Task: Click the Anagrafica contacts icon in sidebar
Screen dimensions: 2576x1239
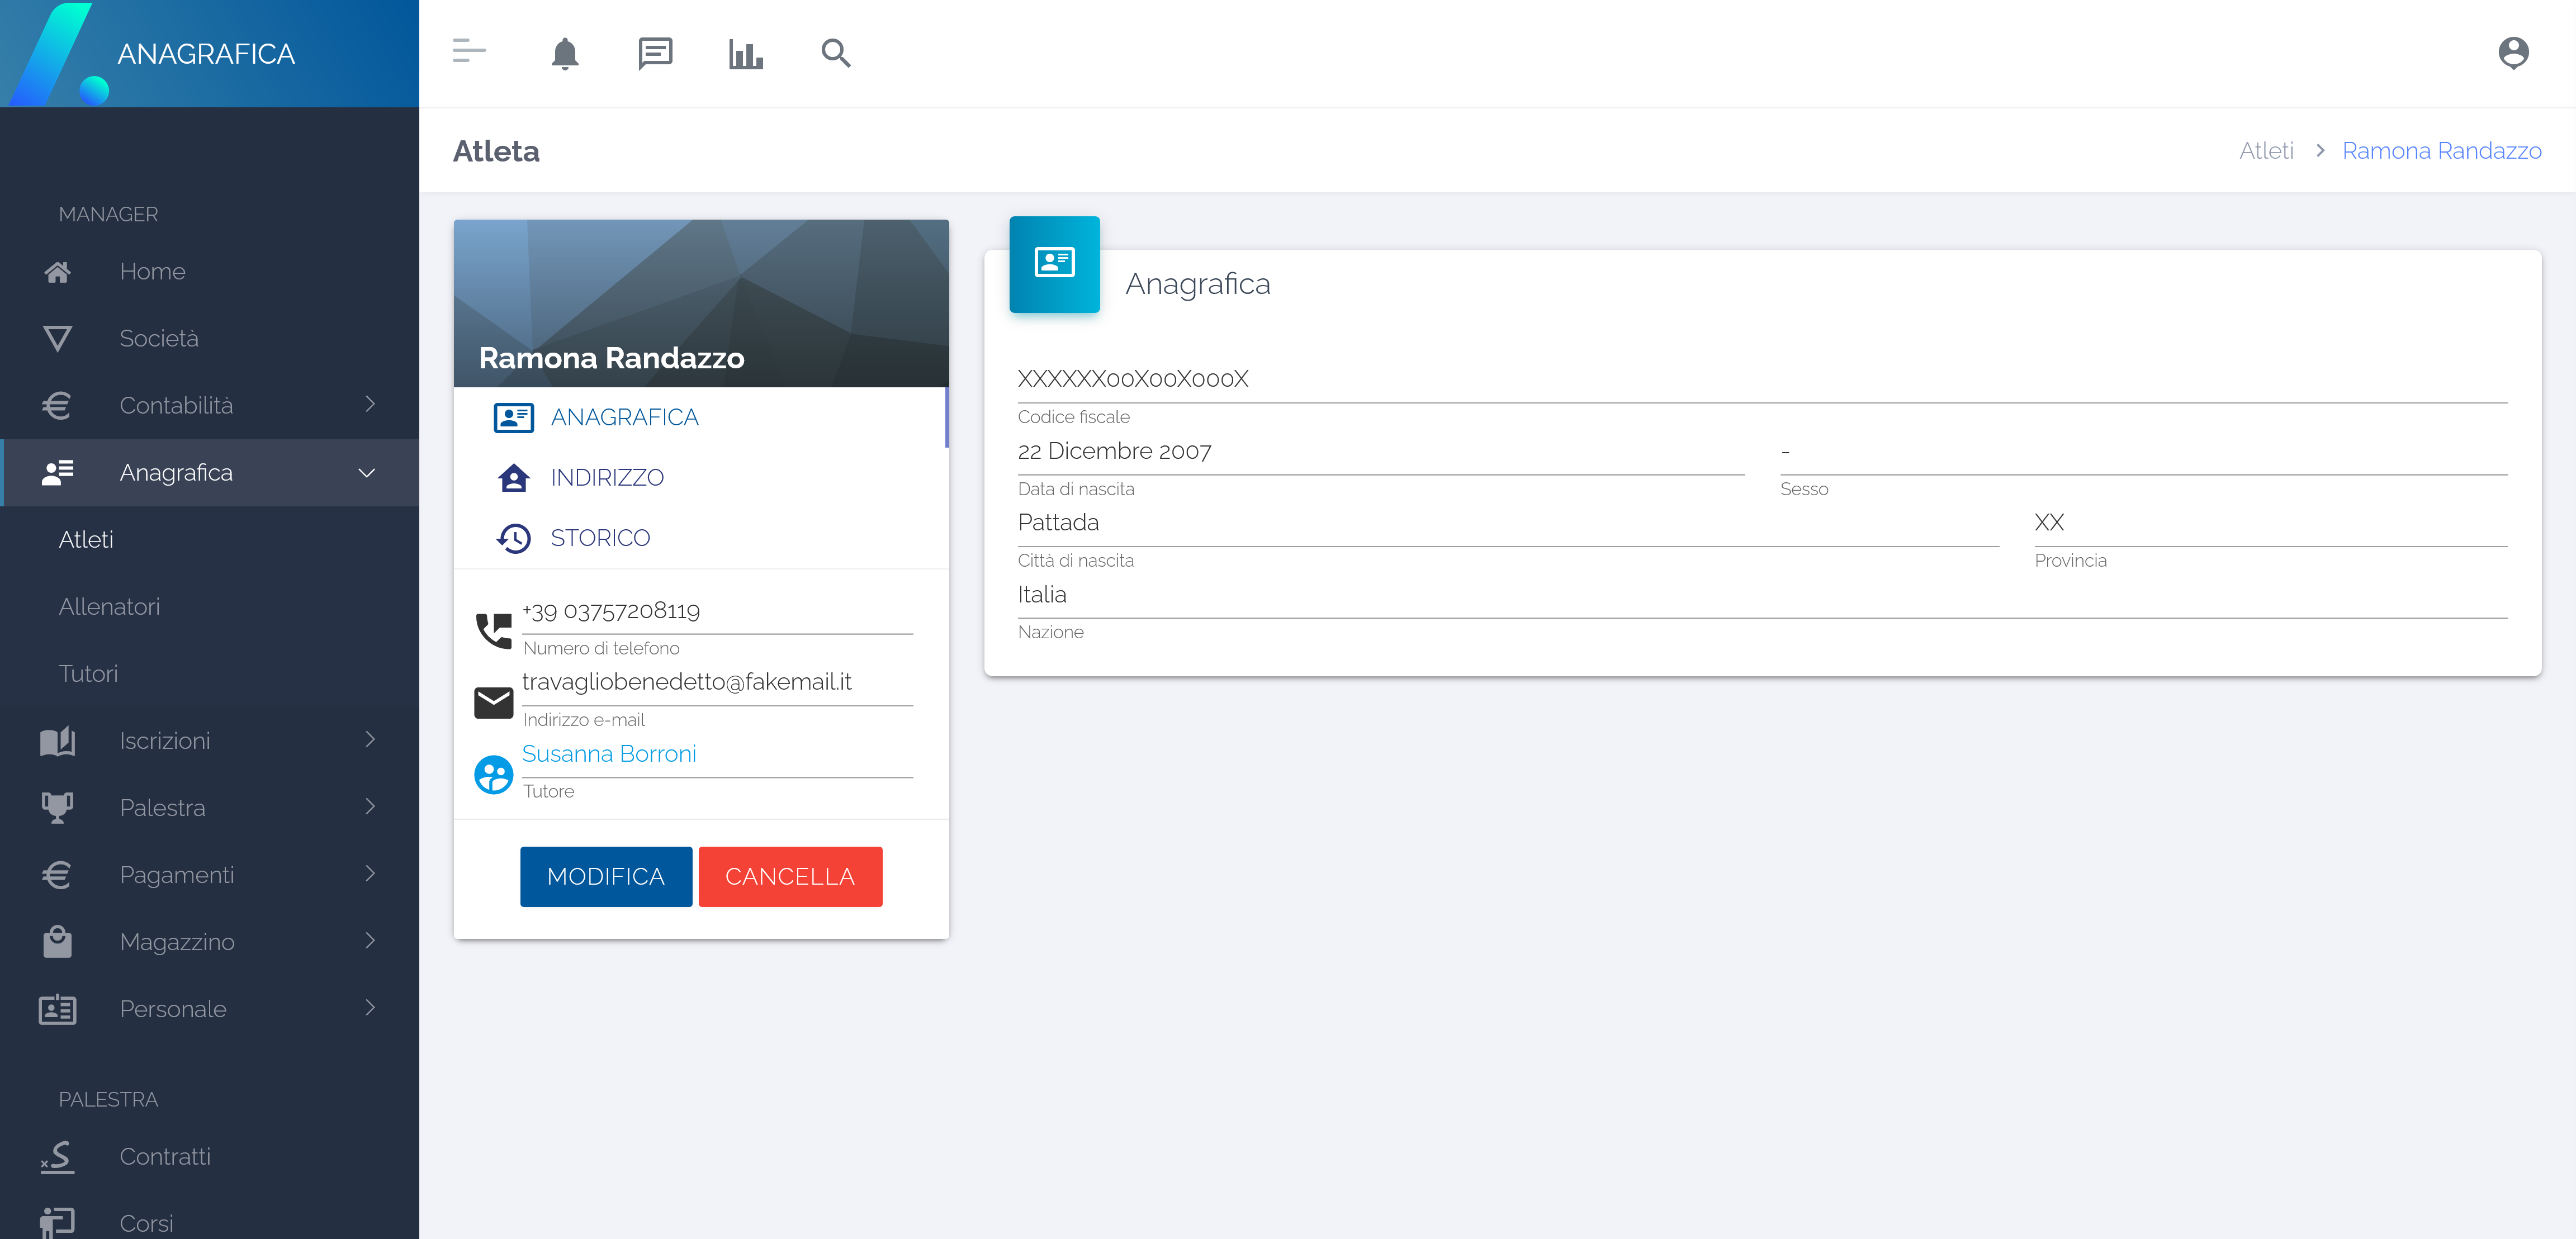Action: point(58,473)
